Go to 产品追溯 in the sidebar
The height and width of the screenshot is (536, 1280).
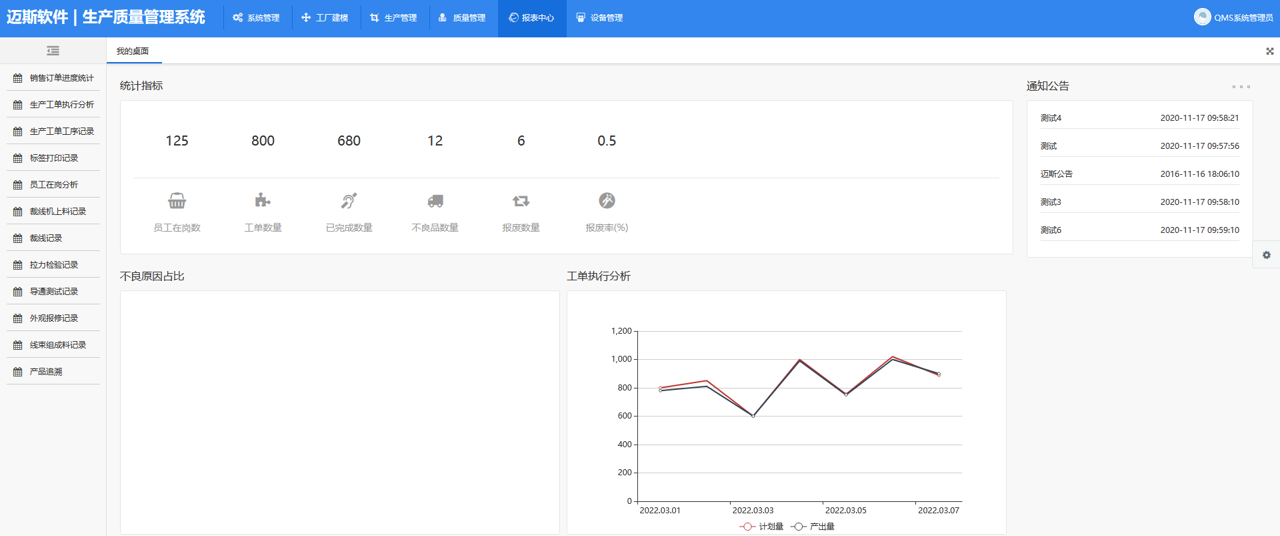[45, 372]
